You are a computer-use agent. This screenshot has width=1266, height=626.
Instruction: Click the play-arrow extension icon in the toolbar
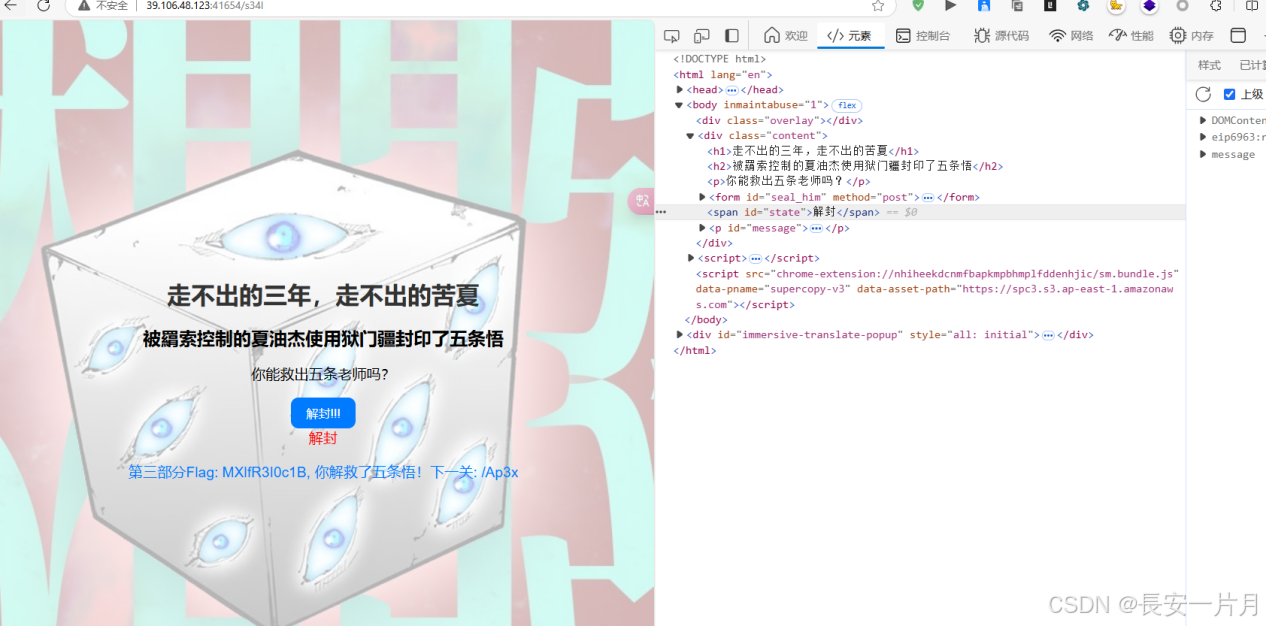(x=950, y=6)
